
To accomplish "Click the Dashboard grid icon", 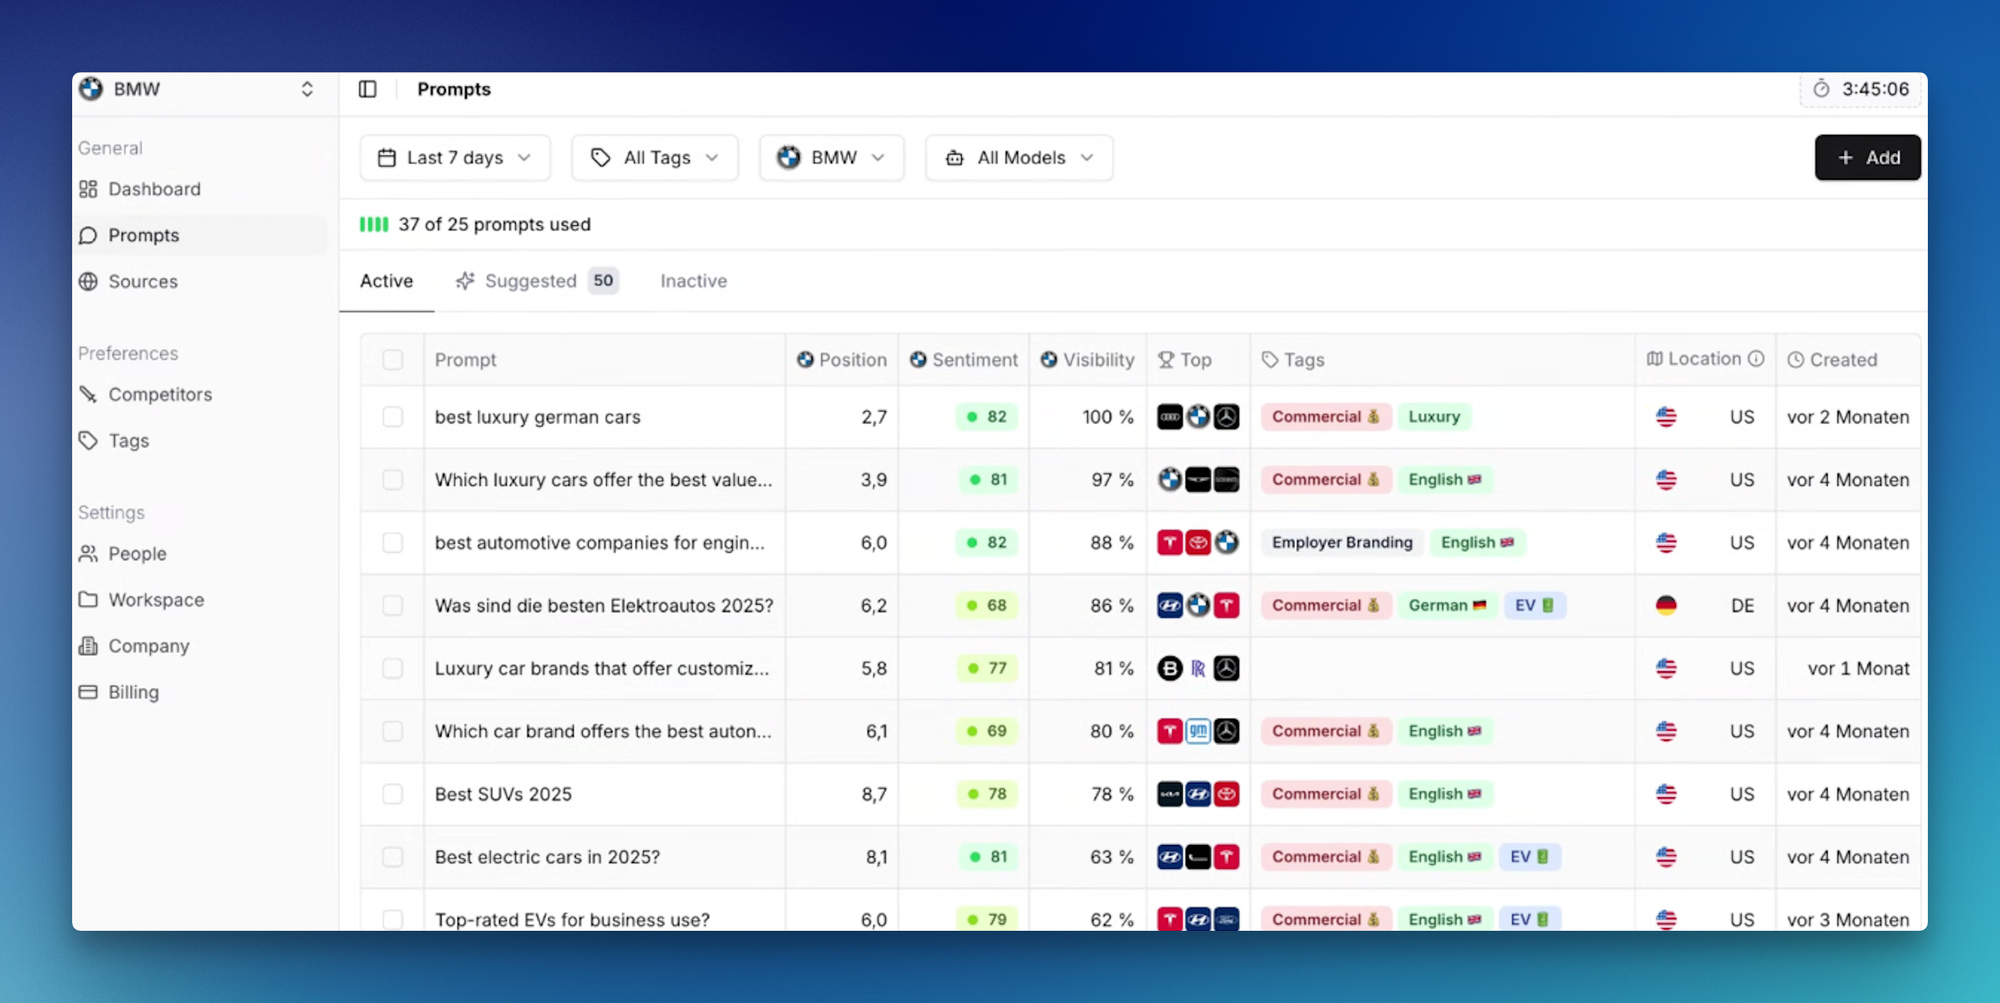I will tap(88, 189).
